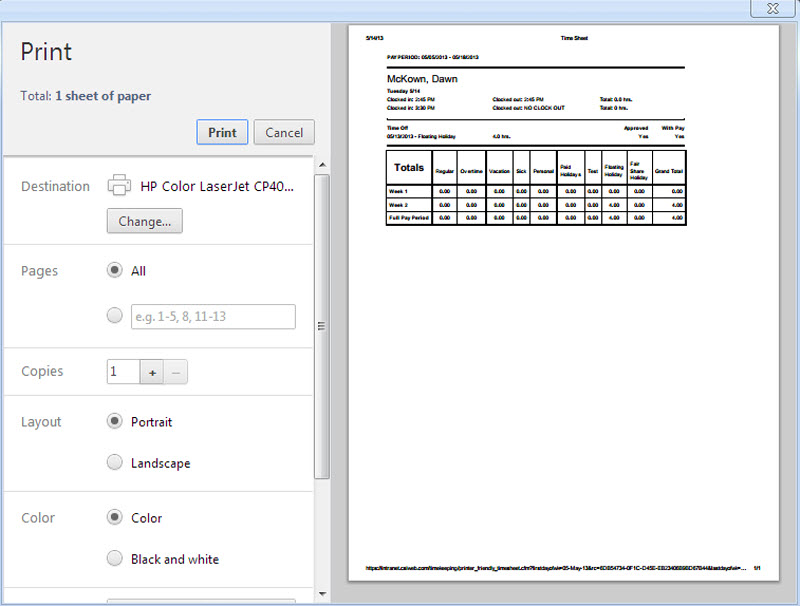The height and width of the screenshot is (606, 800).
Task: Choose the custom page range option
Action: [115, 315]
